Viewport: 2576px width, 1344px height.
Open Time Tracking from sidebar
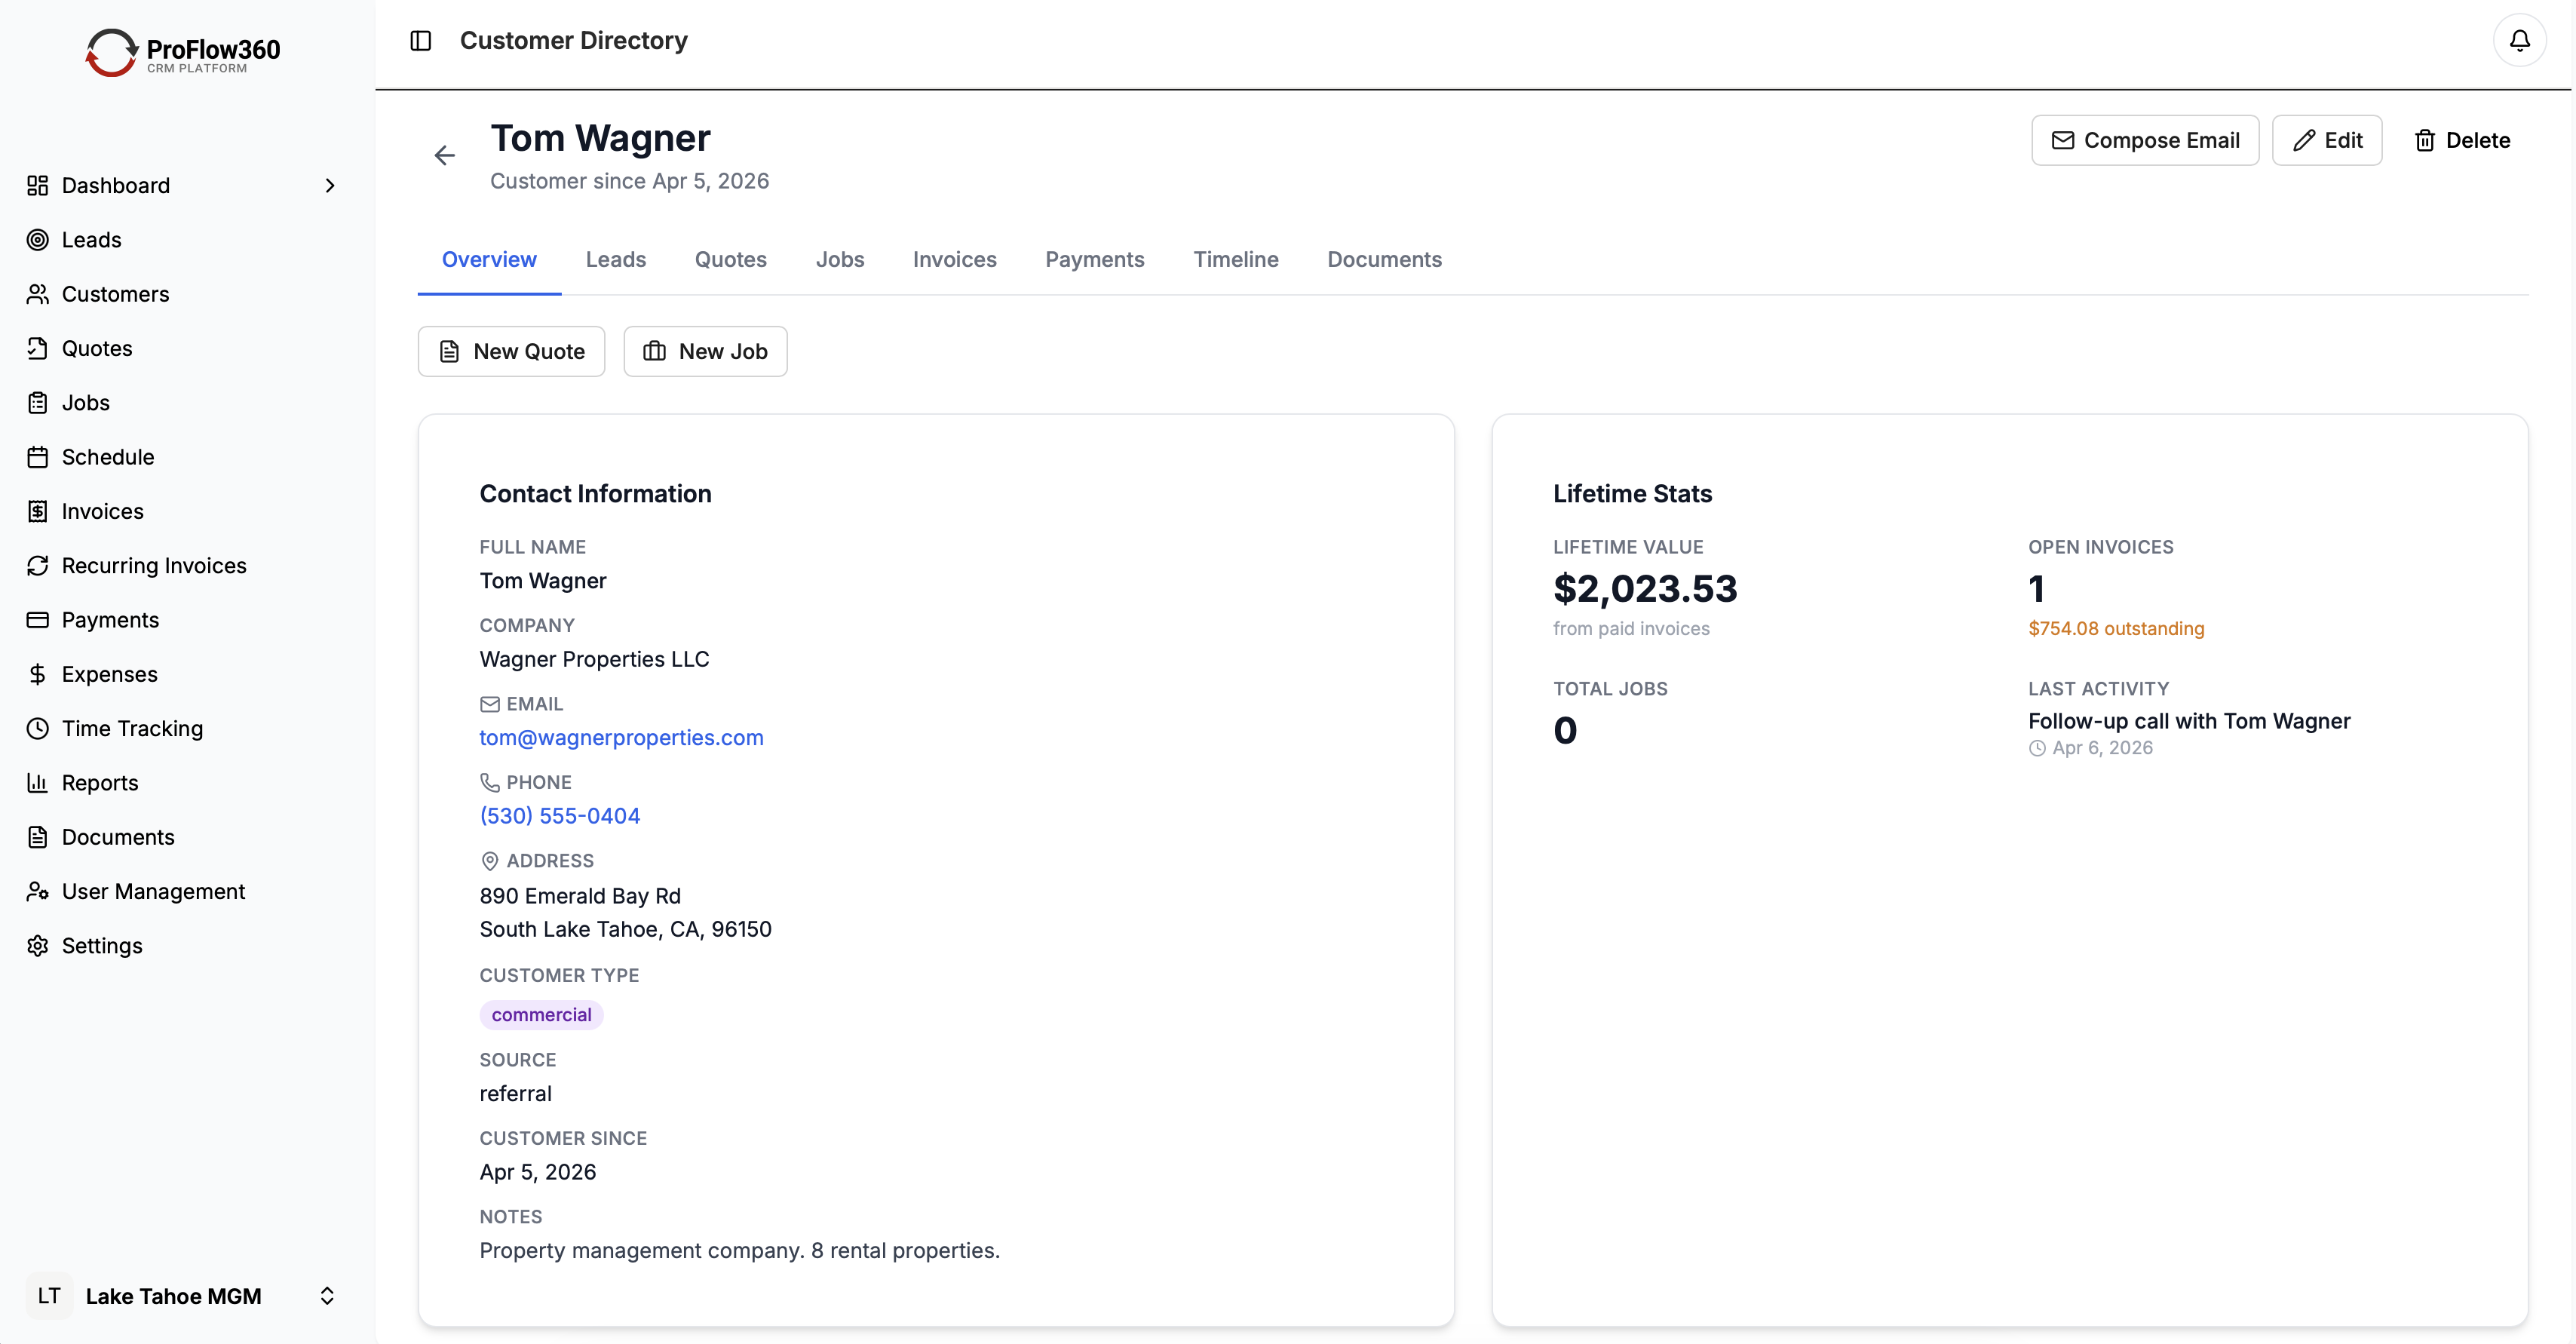132,728
